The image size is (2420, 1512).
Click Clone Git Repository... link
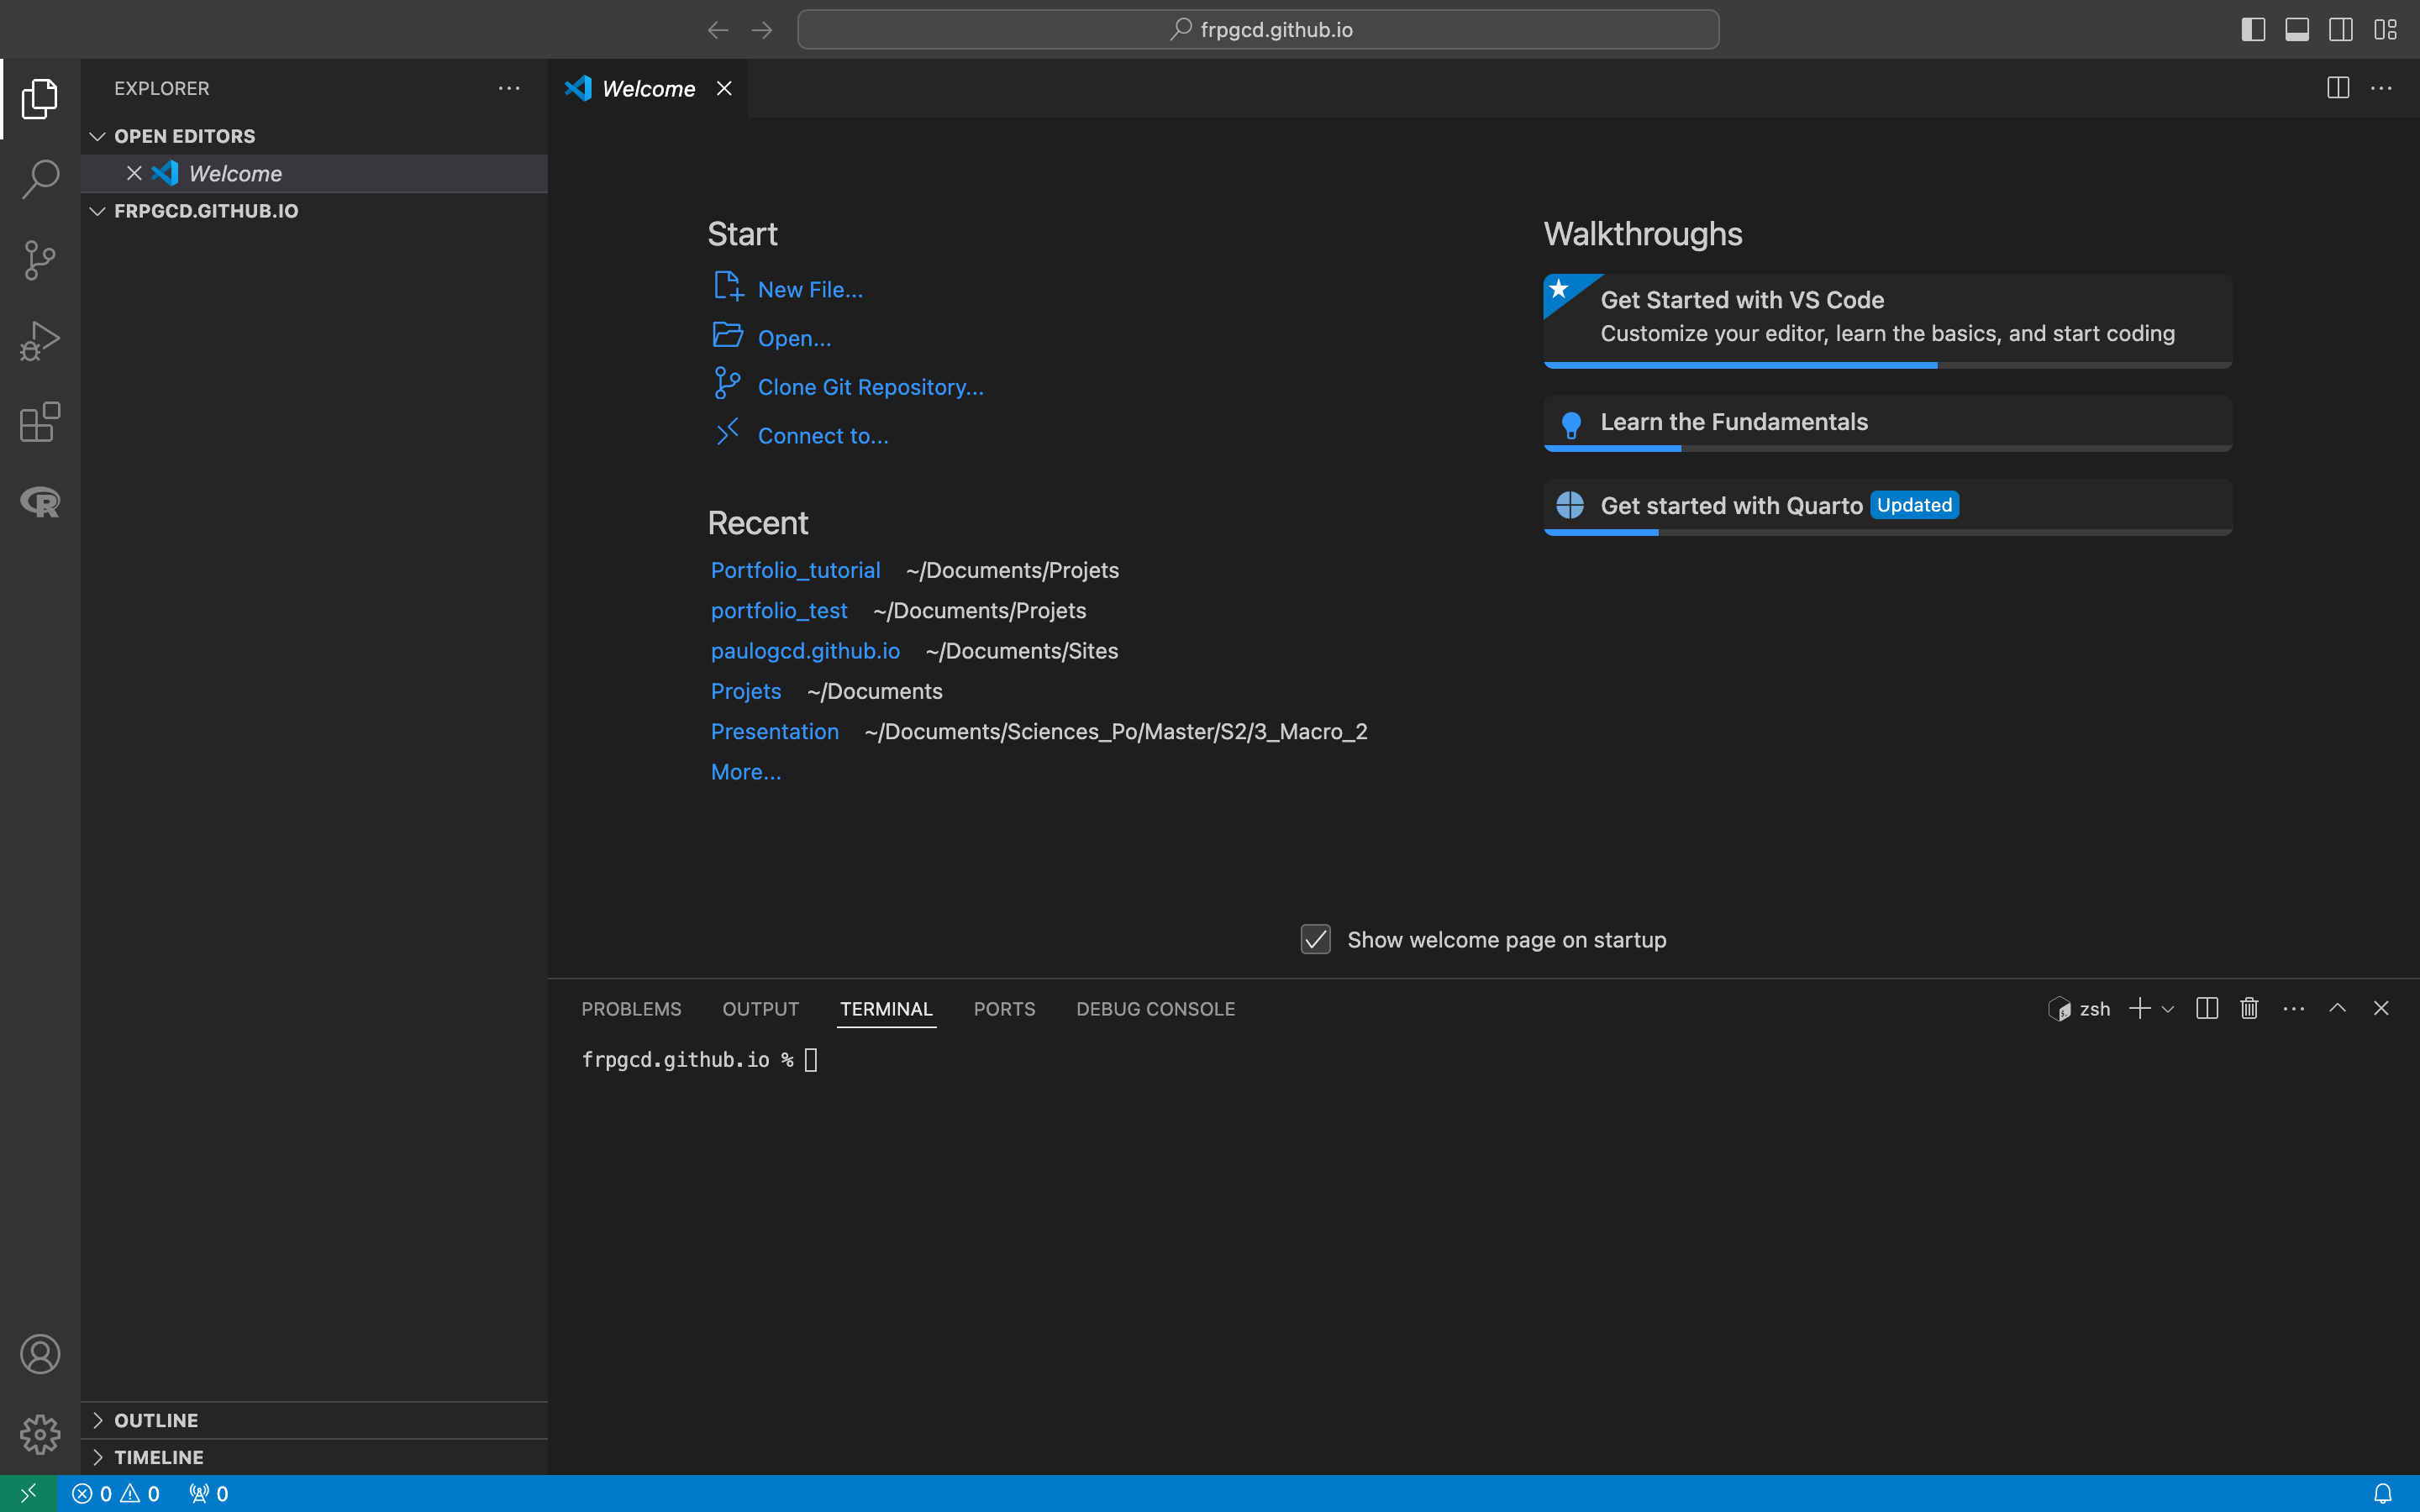tap(870, 387)
